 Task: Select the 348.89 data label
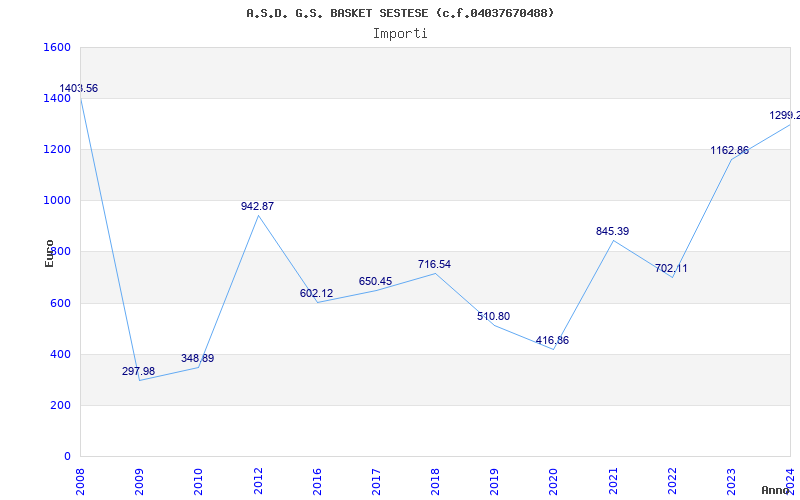pyautogui.click(x=197, y=358)
